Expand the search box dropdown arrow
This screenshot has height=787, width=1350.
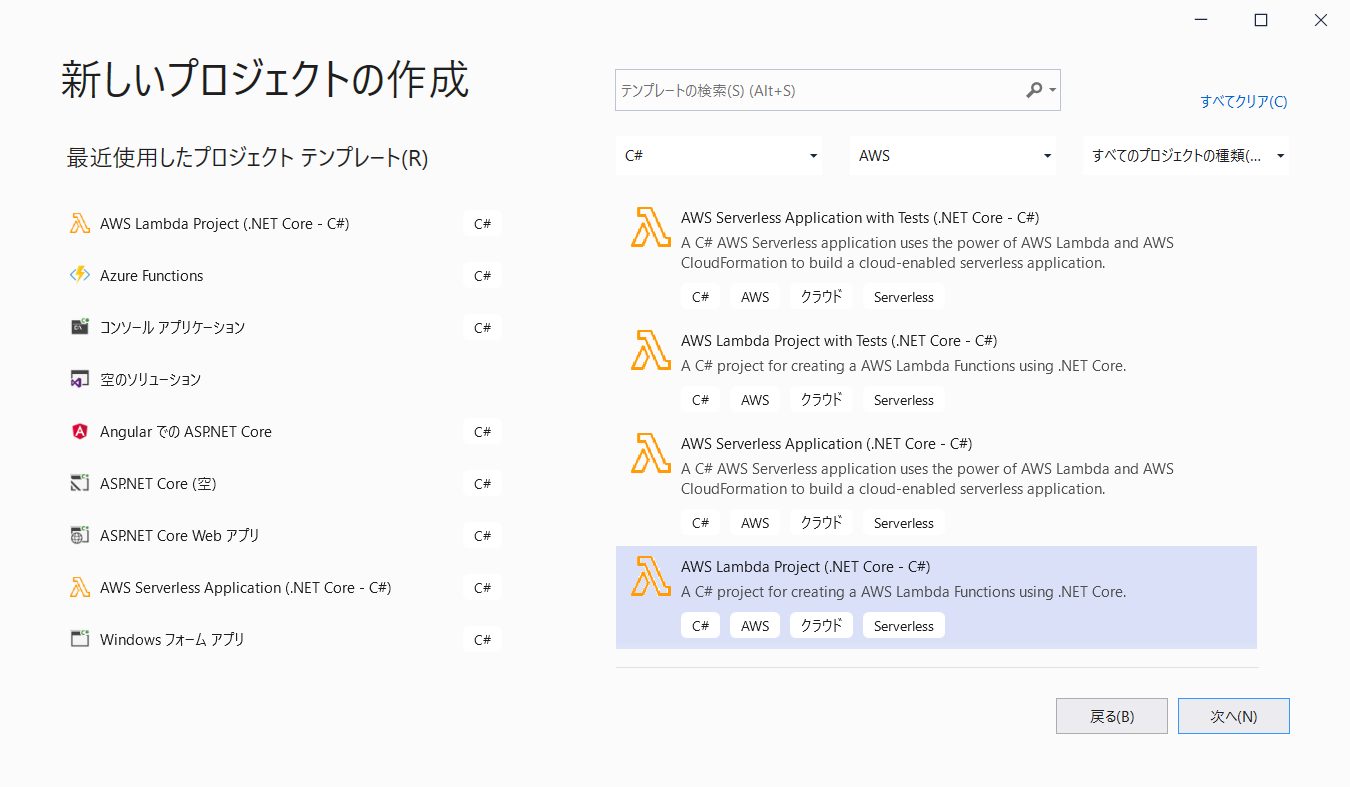click(x=1052, y=91)
